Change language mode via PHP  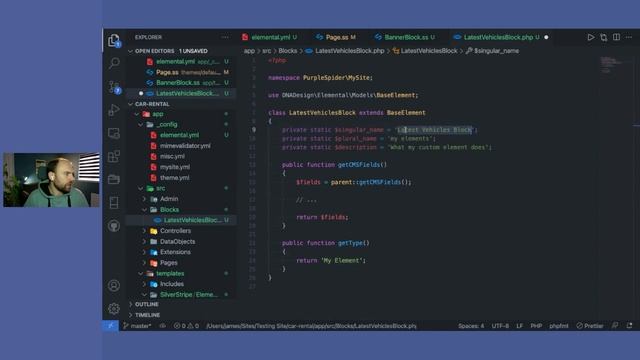point(536,326)
